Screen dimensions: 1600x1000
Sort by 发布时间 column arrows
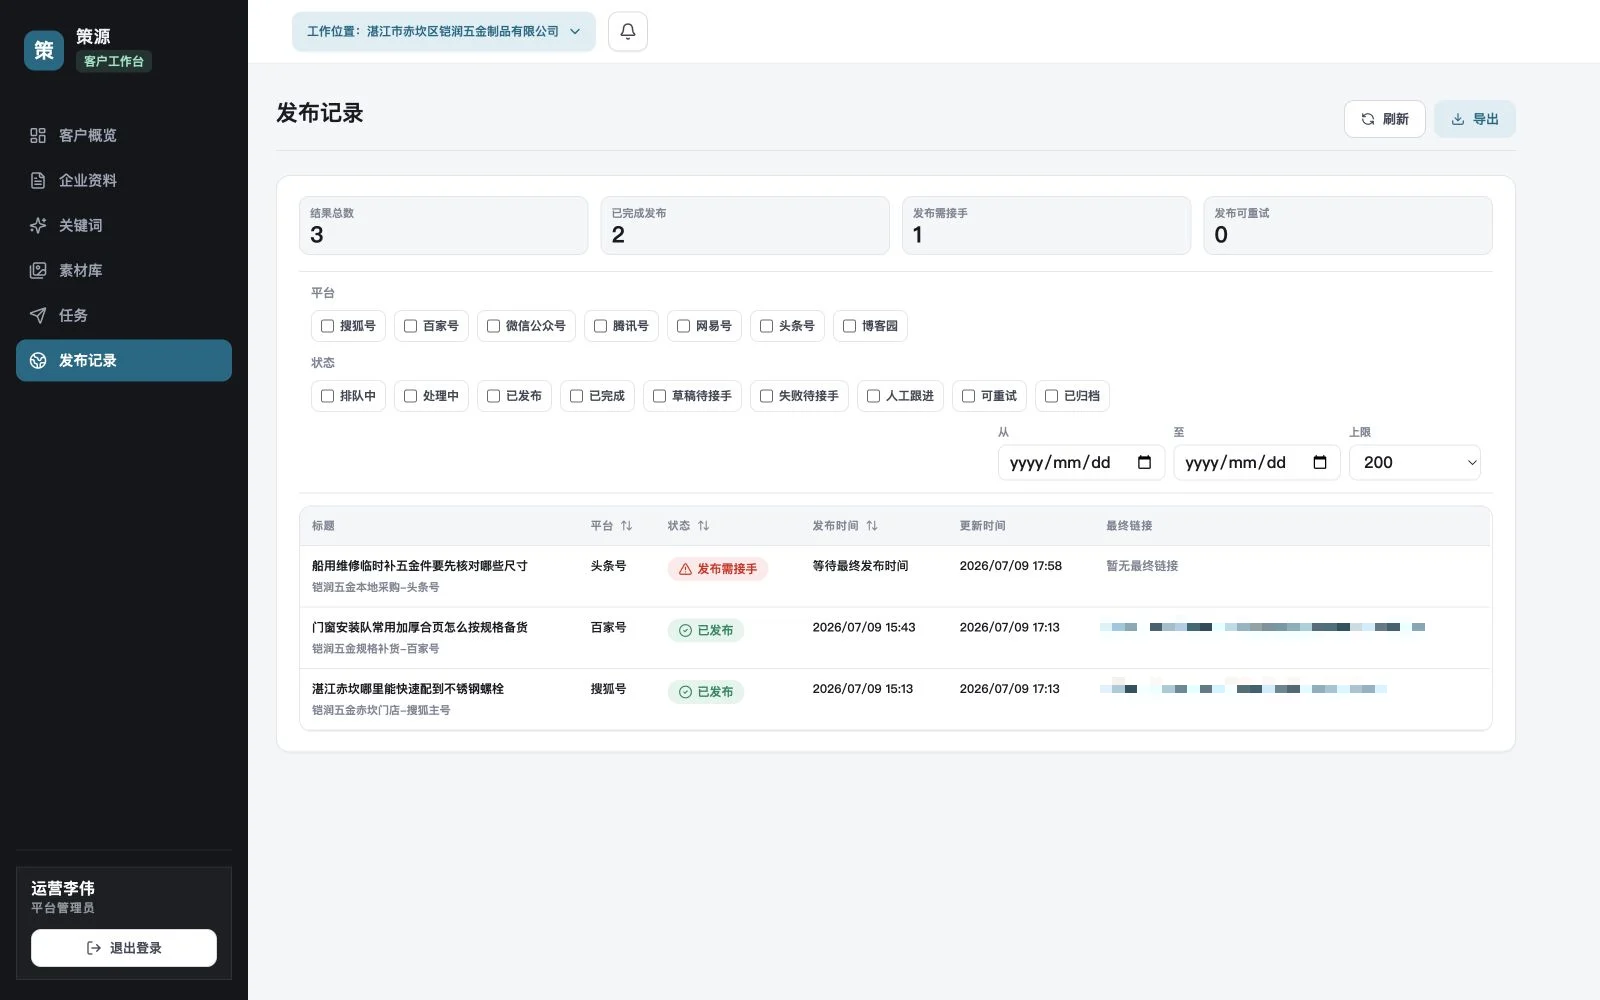click(x=872, y=525)
